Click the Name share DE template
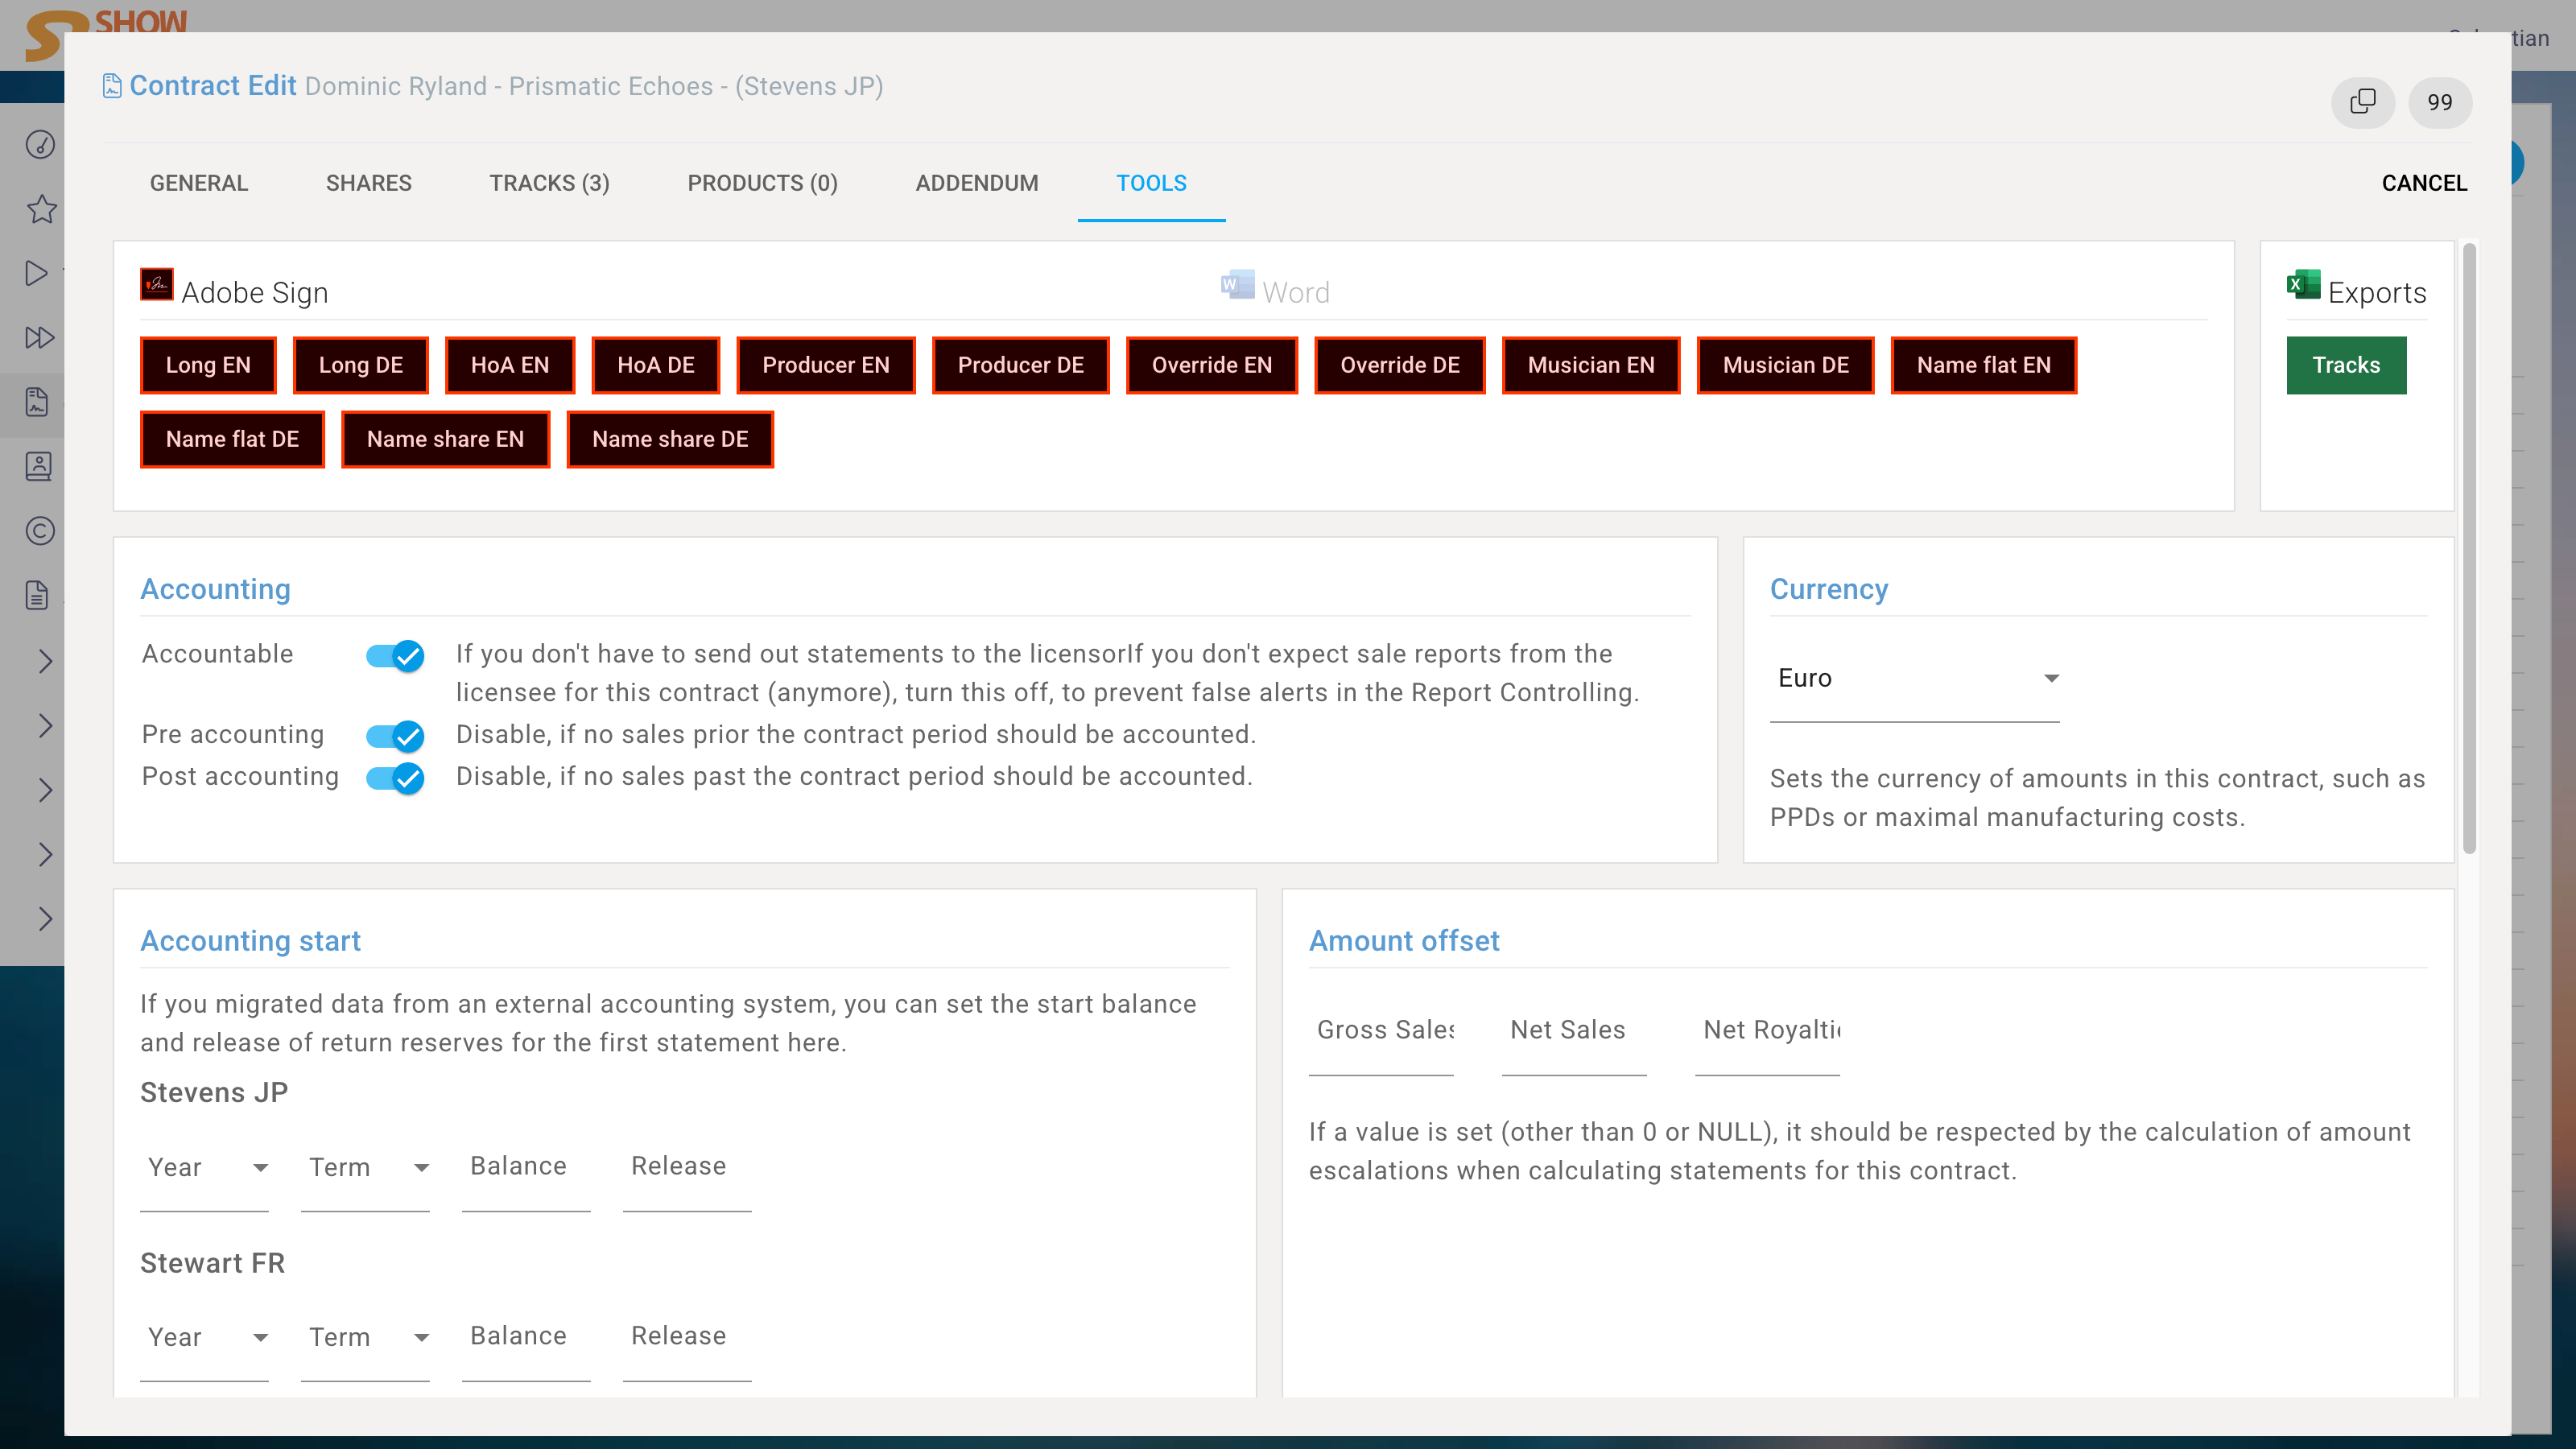Viewport: 2576px width, 1449px height. (x=670, y=439)
